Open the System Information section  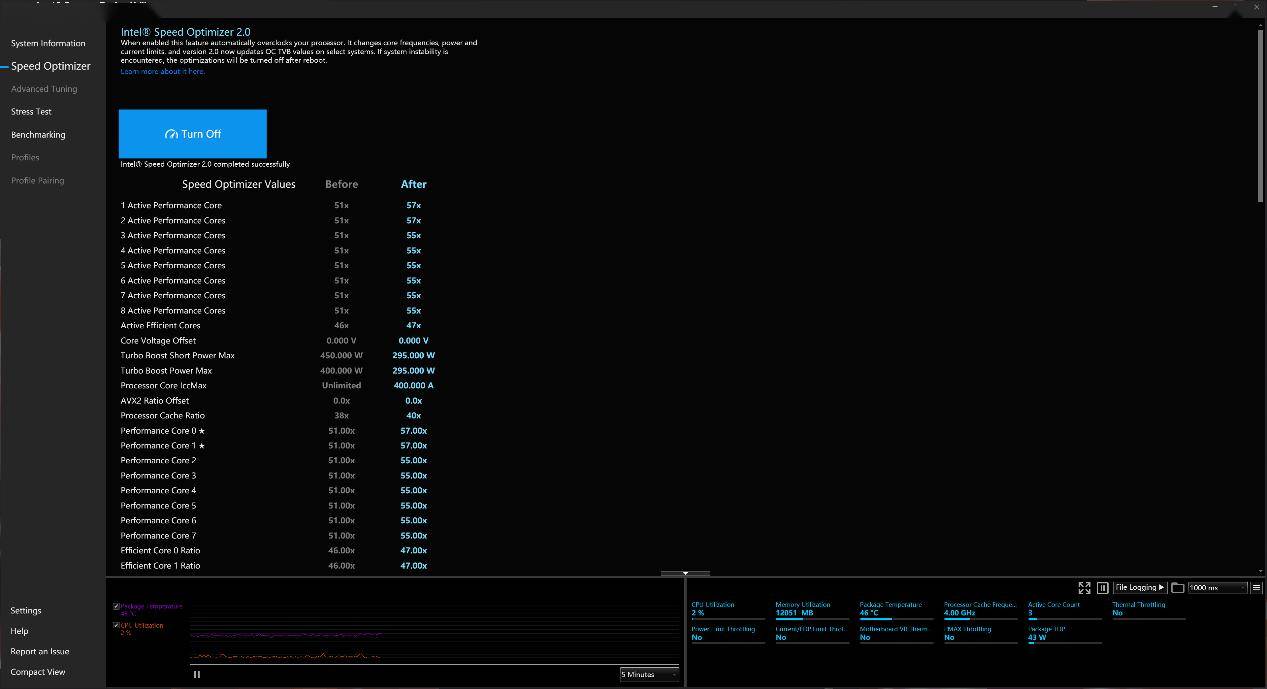48,43
